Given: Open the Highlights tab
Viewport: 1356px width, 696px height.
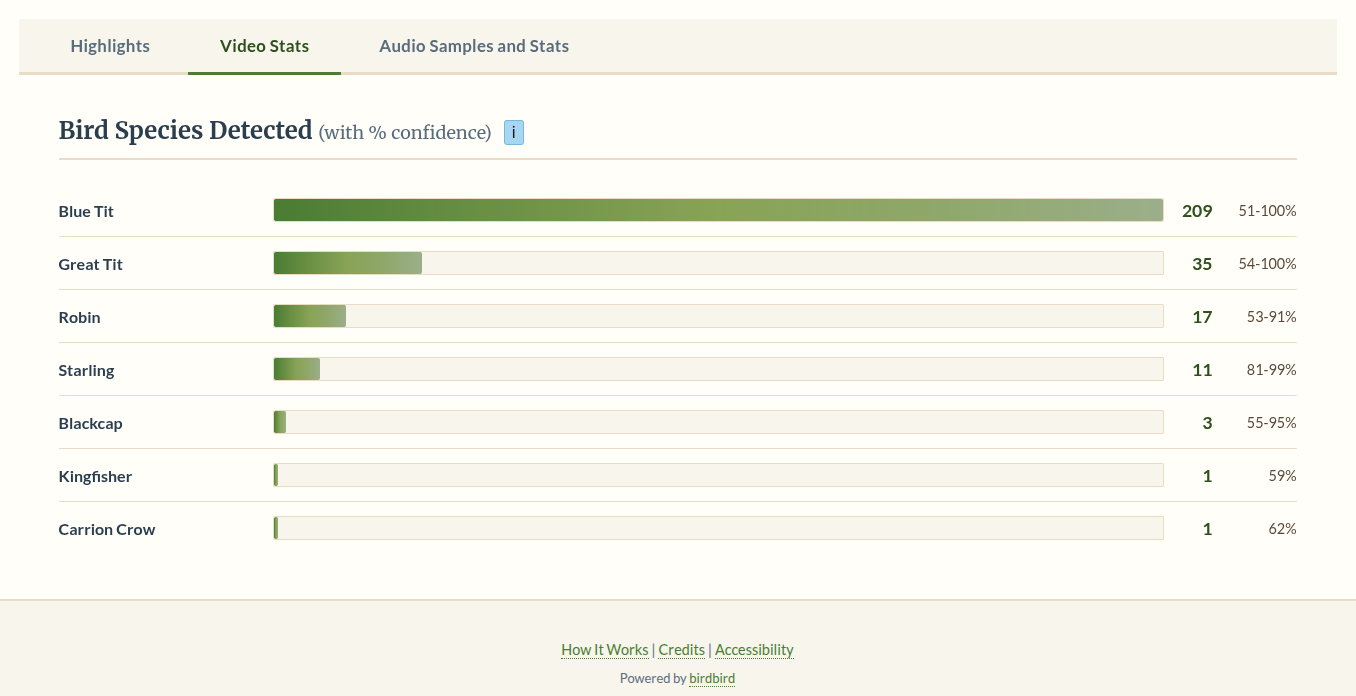Looking at the screenshot, I should click(x=110, y=46).
